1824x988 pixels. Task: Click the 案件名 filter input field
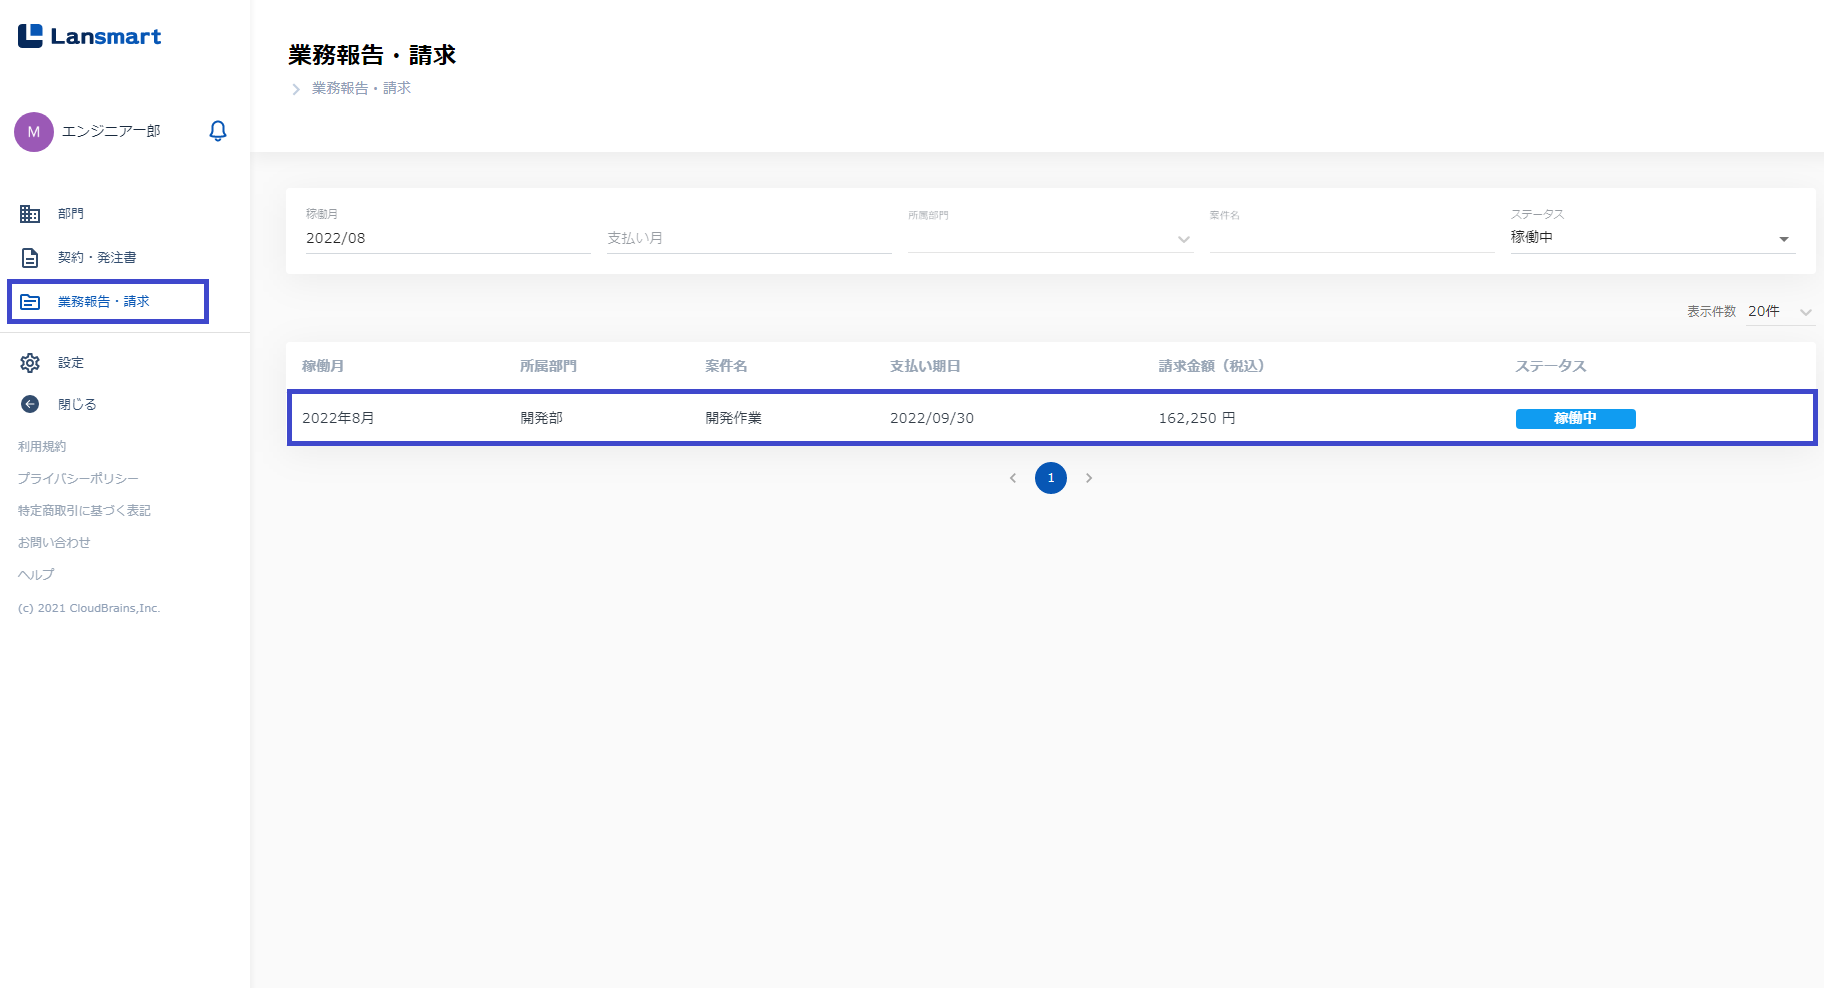1352,238
